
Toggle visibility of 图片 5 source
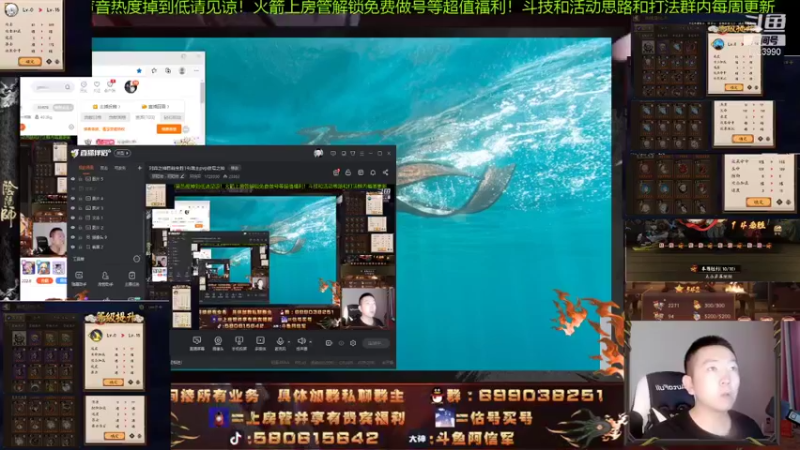(x=73, y=179)
